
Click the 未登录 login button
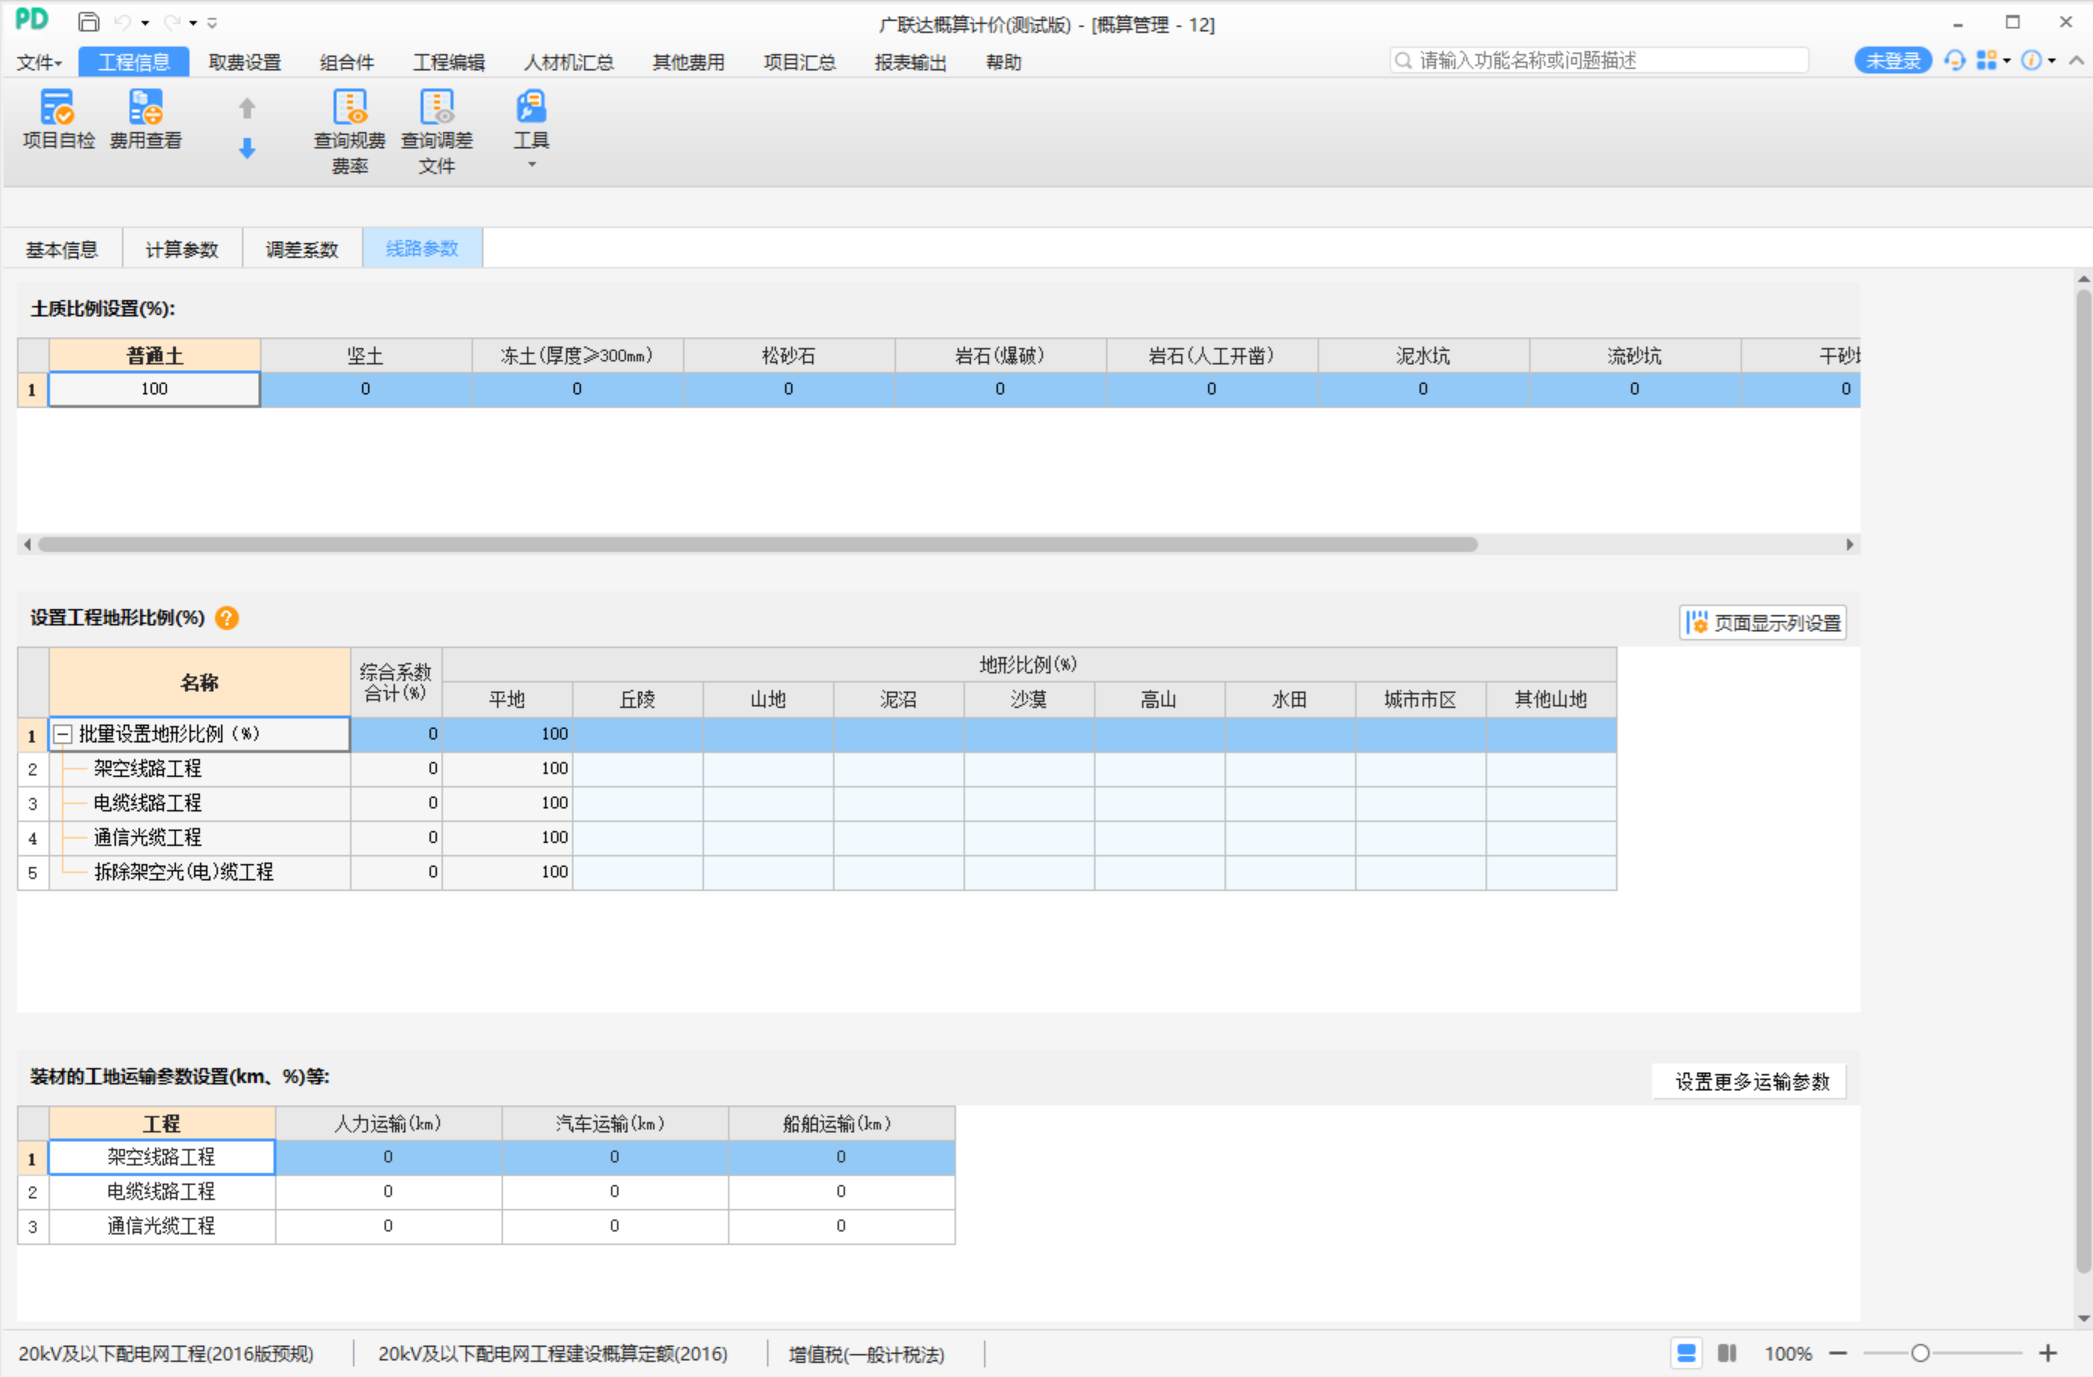point(1892,61)
